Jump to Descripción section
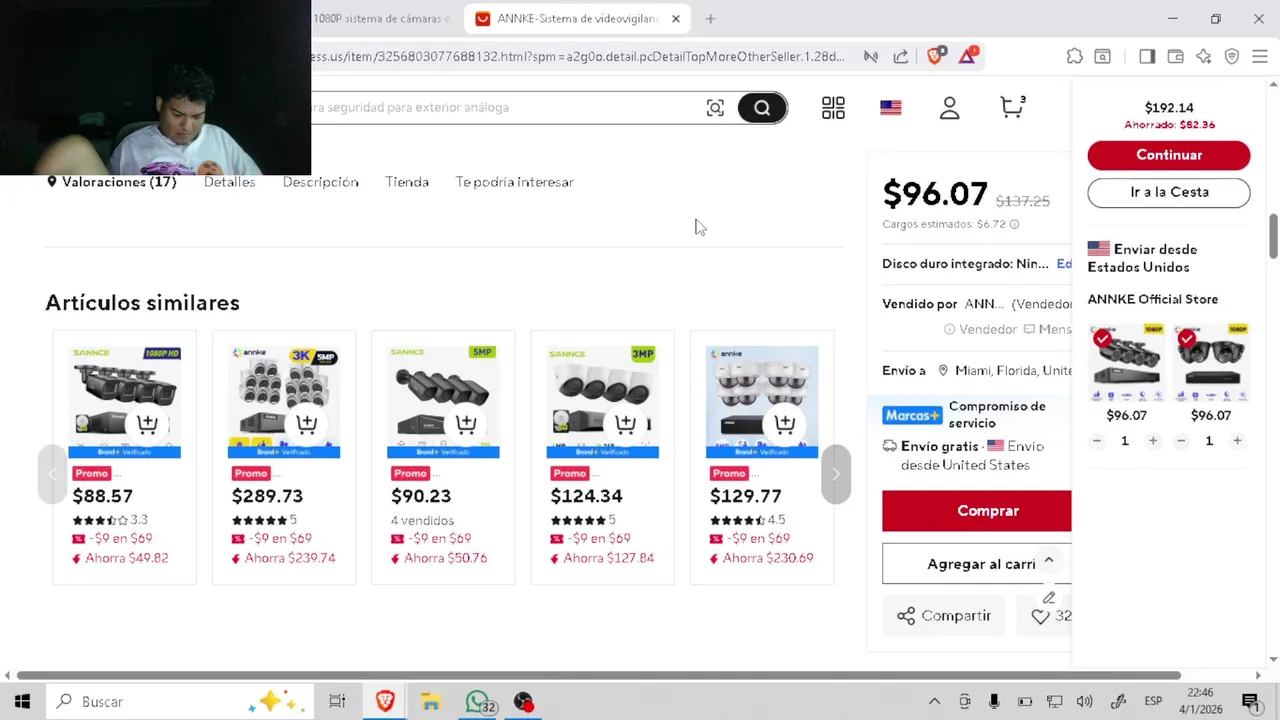Image resolution: width=1280 pixels, height=720 pixels. coord(320,182)
